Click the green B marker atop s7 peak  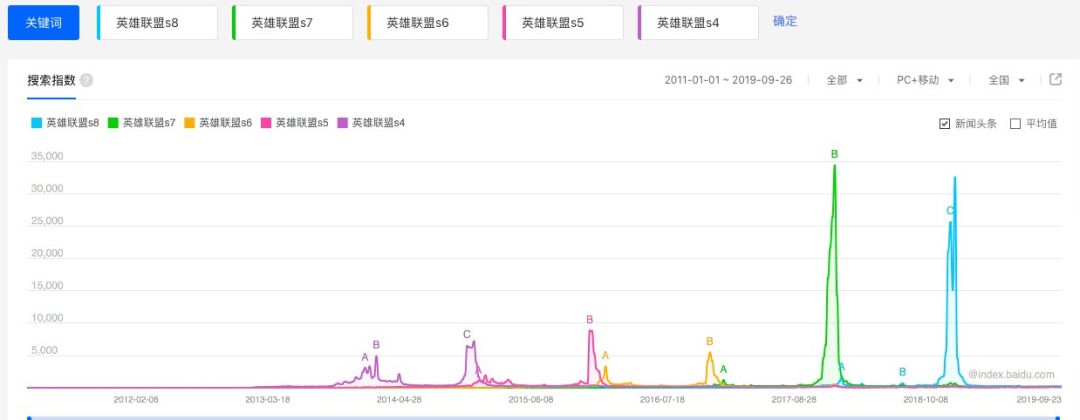click(834, 154)
